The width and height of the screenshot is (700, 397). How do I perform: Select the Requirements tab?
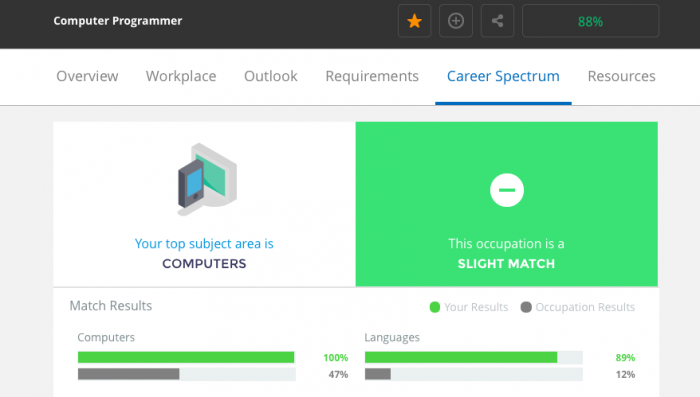tap(372, 76)
